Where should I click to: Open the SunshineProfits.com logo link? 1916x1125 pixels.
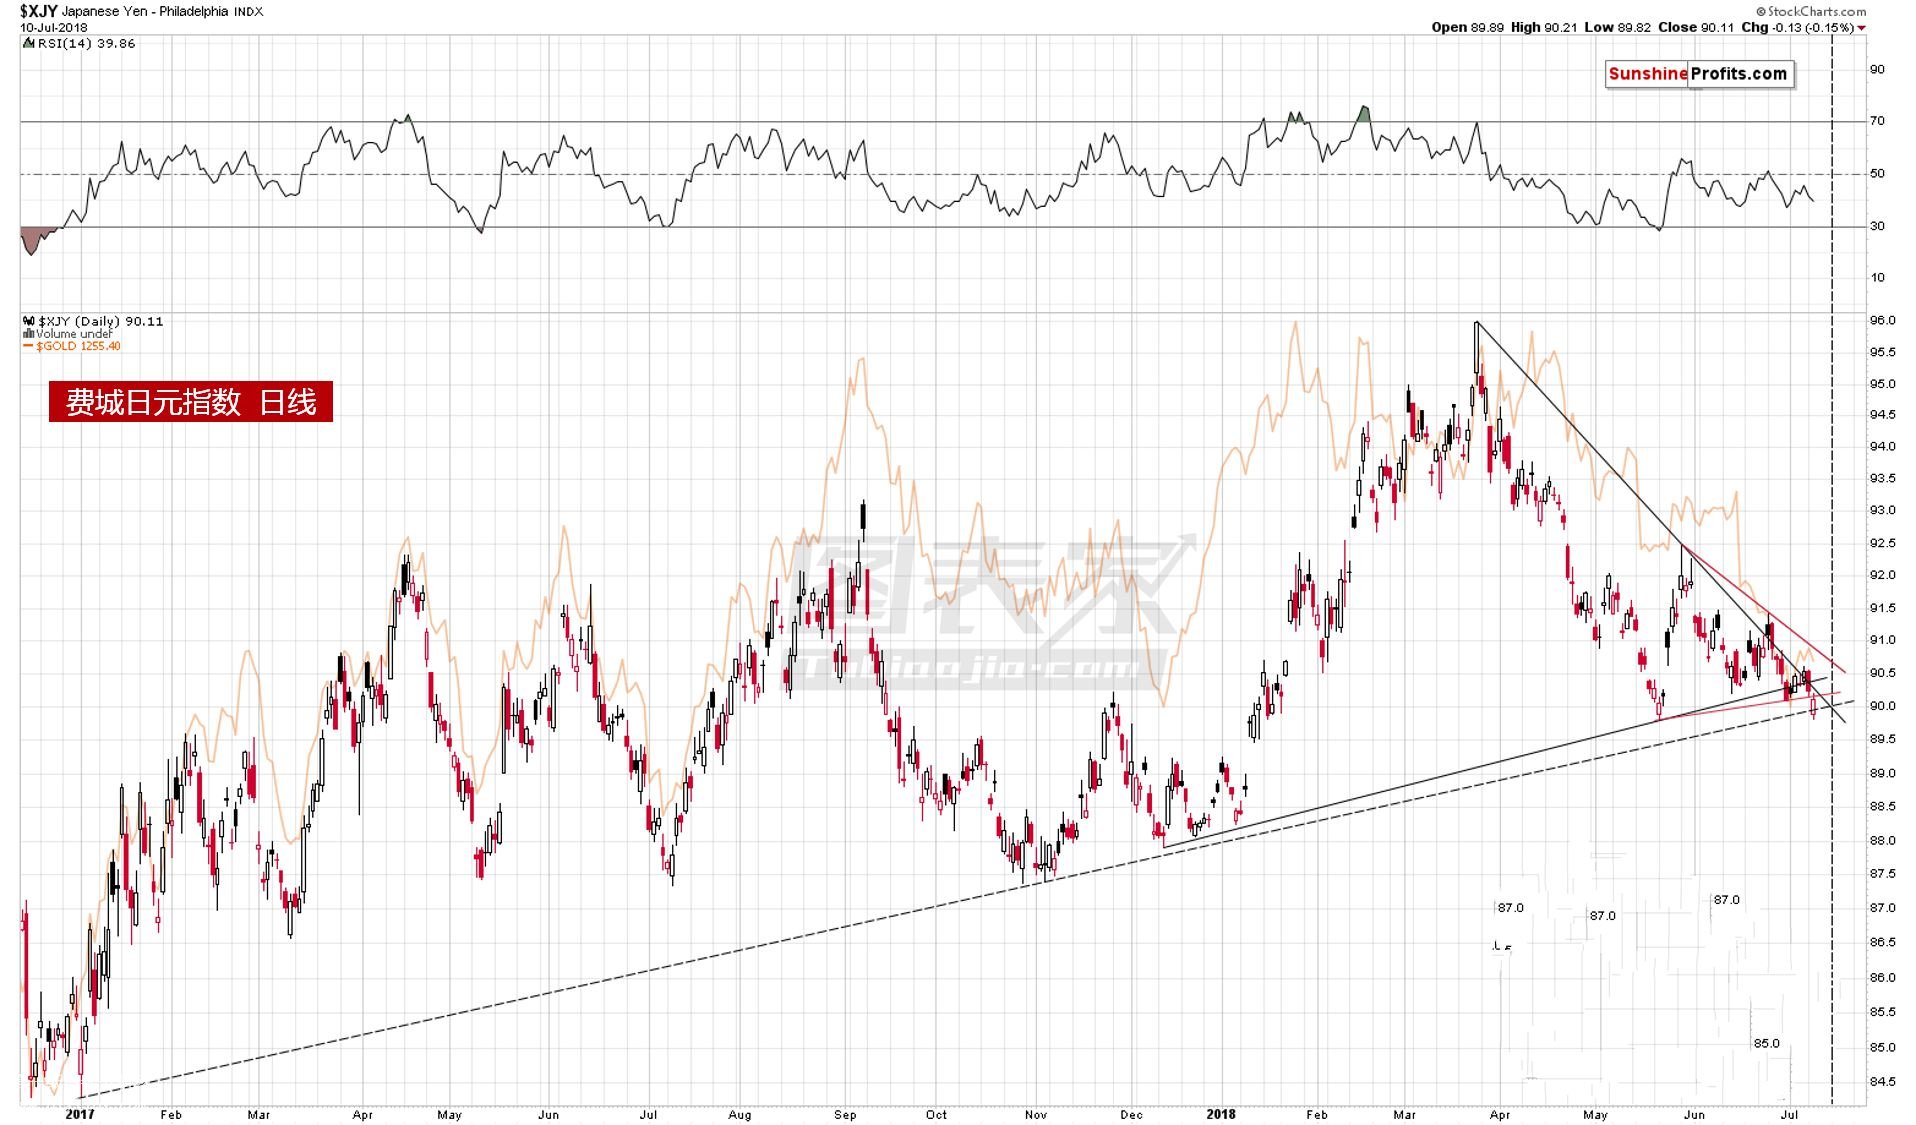pyautogui.click(x=1698, y=74)
